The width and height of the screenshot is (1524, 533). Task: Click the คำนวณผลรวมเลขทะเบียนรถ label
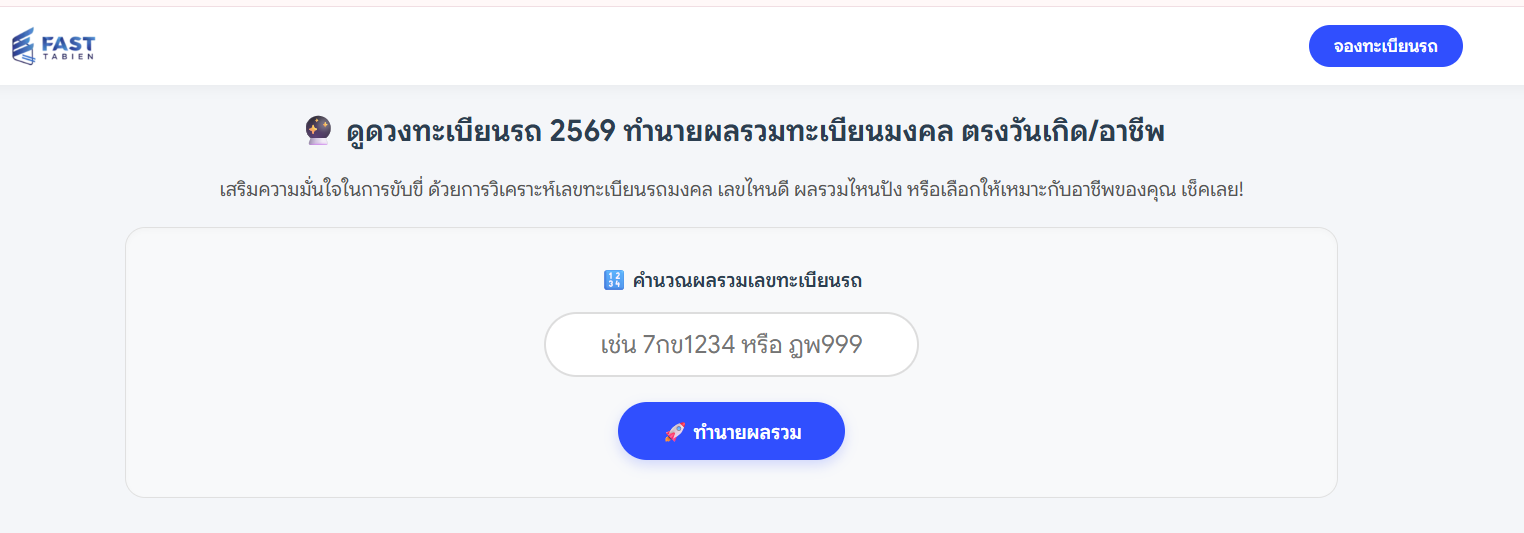747,281
